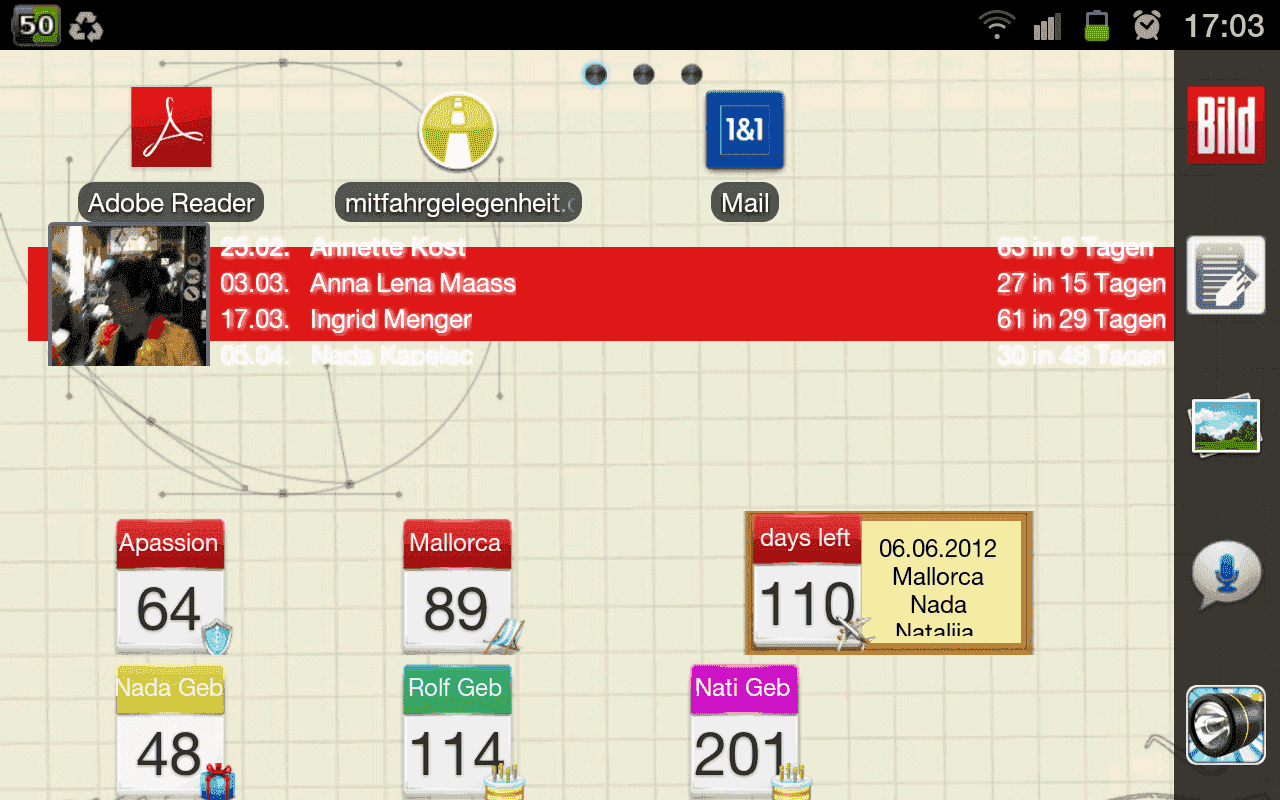Start voice search microphone icon
This screenshot has height=800, width=1280.
coord(1225,575)
